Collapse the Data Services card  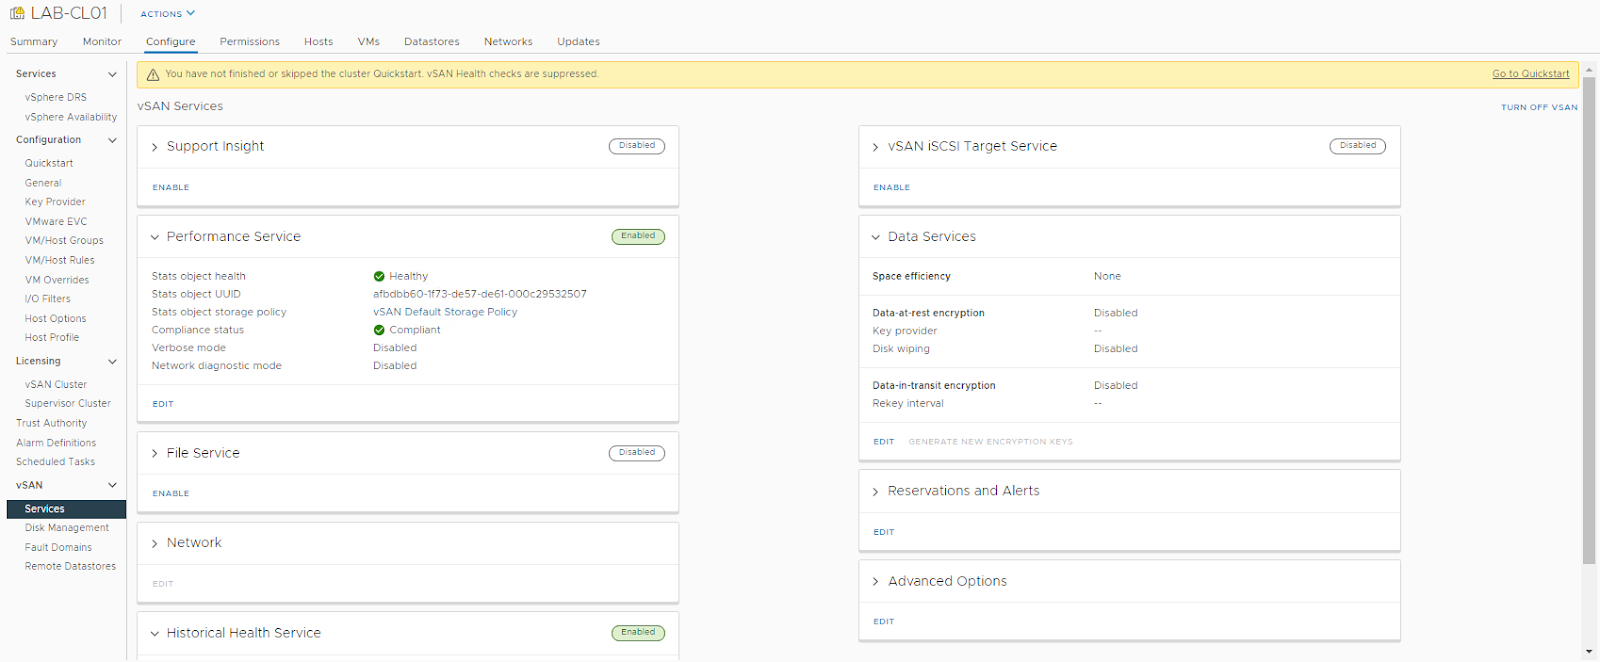[876, 237]
